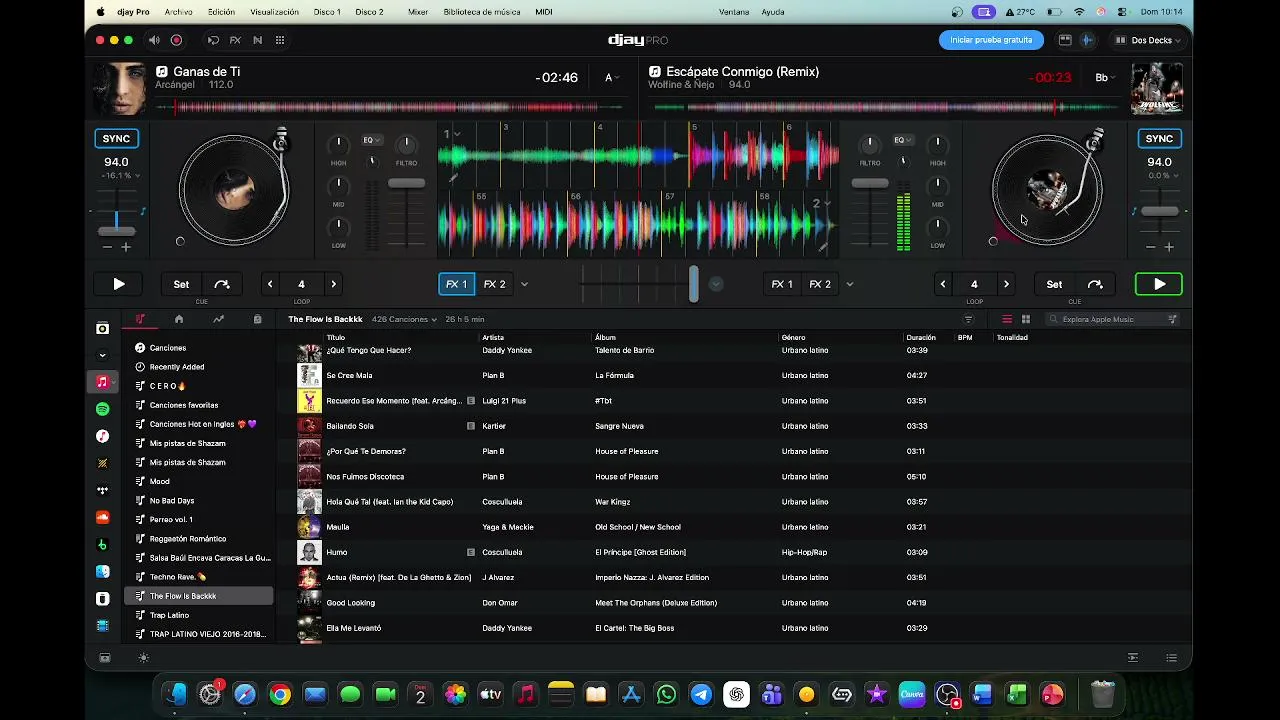
Task: Open the Edición menu
Action: [221, 12]
